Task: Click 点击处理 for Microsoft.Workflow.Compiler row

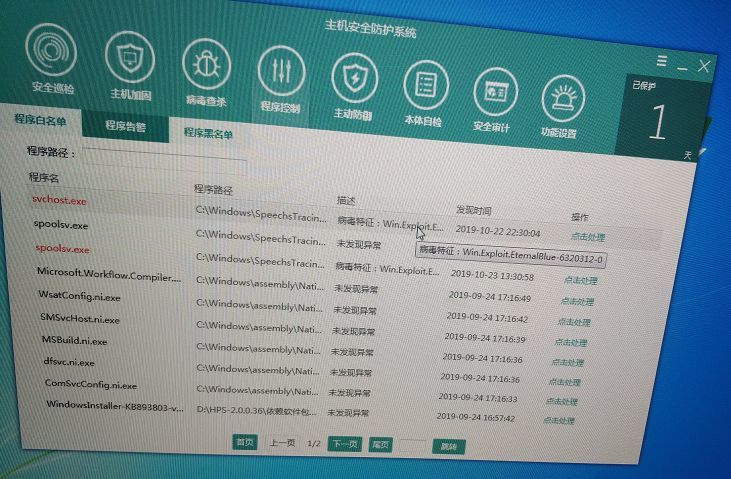Action: (577, 302)
